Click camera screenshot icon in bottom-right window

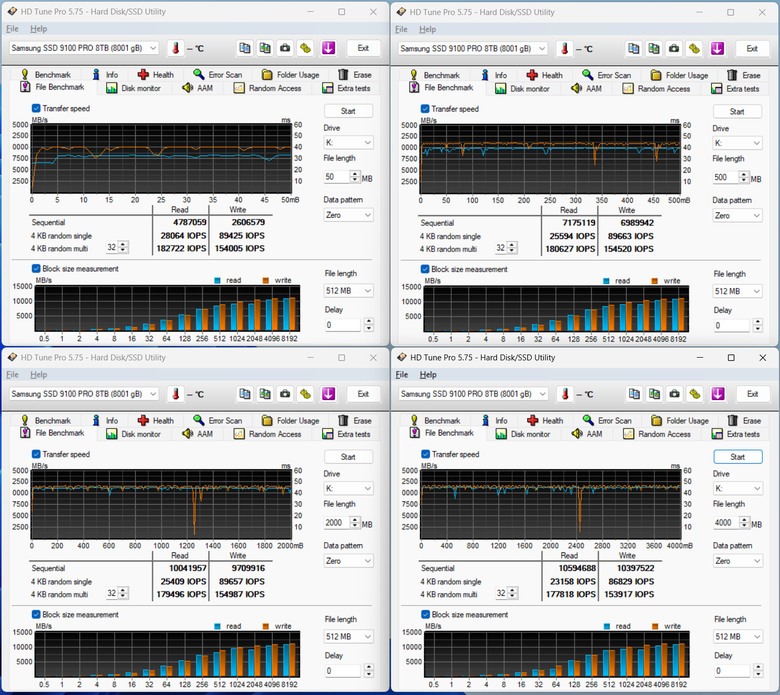click(x=675, y=394)
